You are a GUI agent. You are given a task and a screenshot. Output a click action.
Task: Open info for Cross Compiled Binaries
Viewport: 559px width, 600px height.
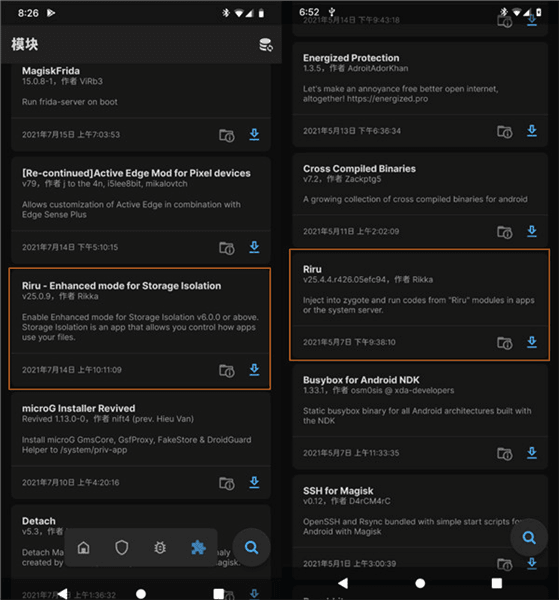(x=504, y=232)
